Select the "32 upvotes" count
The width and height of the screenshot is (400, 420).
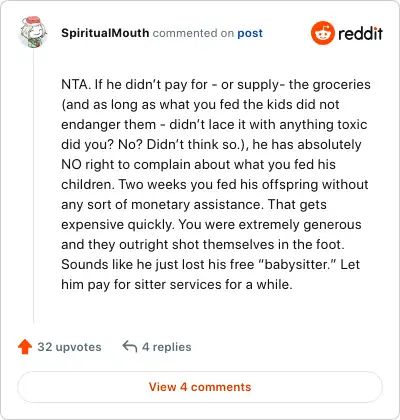tap(69, 347)
